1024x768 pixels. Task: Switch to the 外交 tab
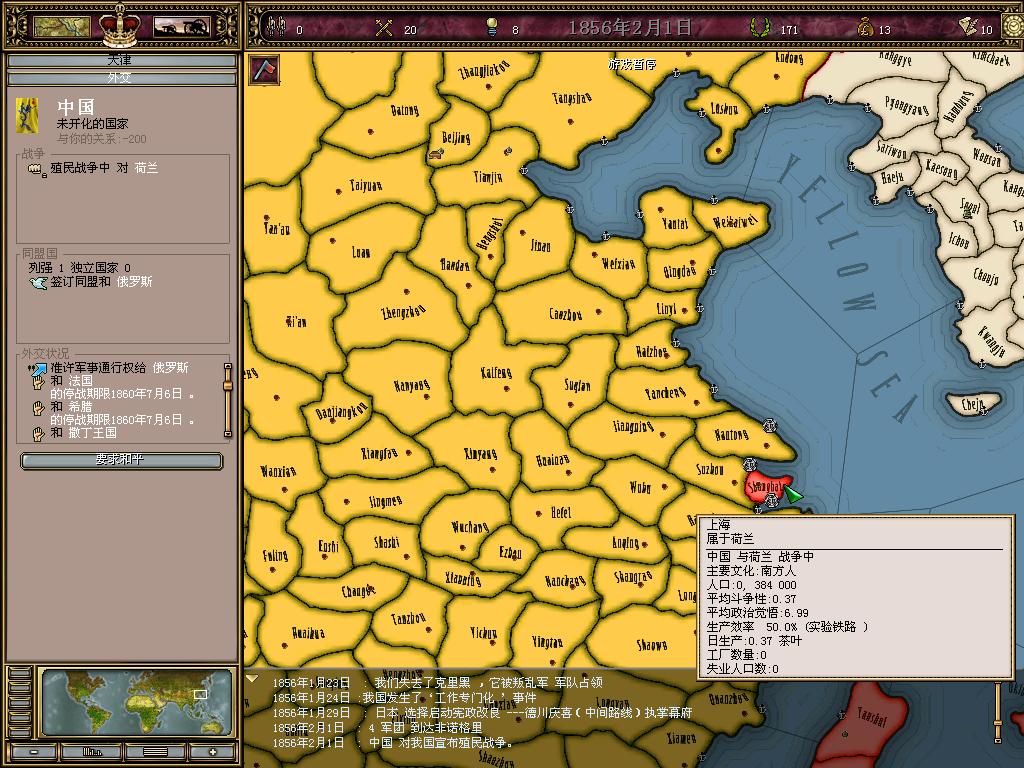tap(121, 78)
